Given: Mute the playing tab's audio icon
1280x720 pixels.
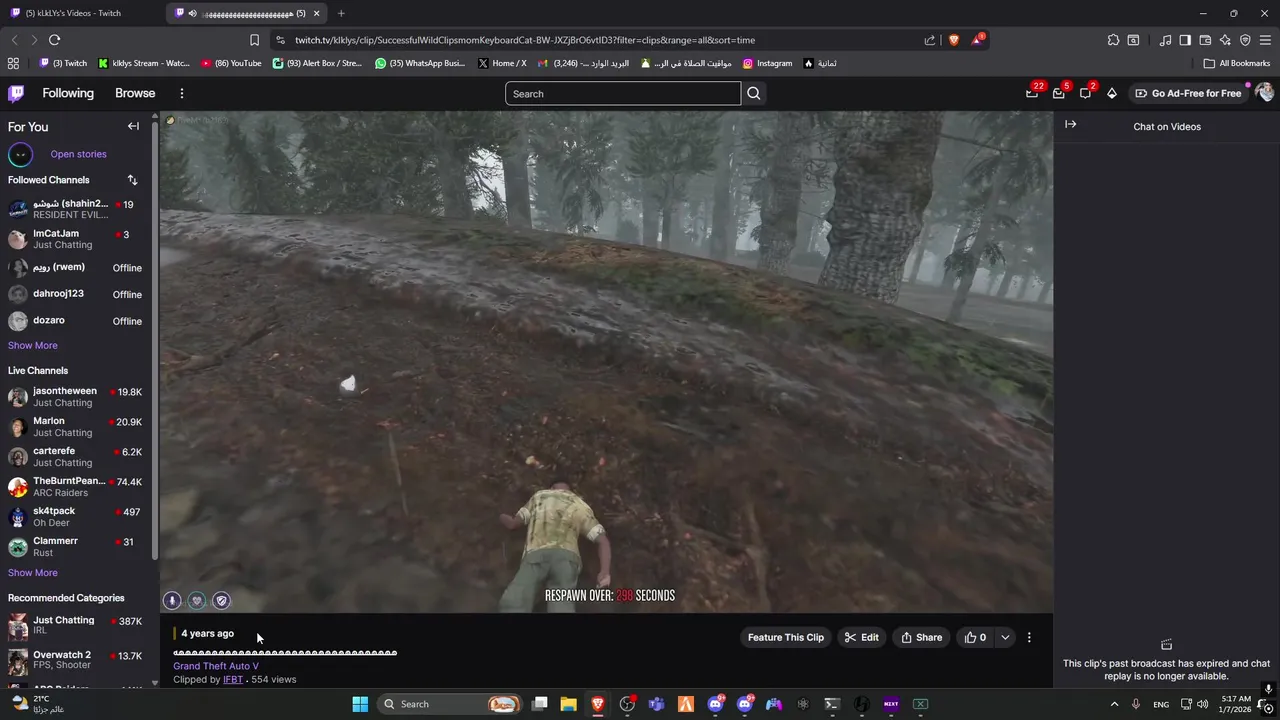Looking at the screenshot, I should coord(192,13).
